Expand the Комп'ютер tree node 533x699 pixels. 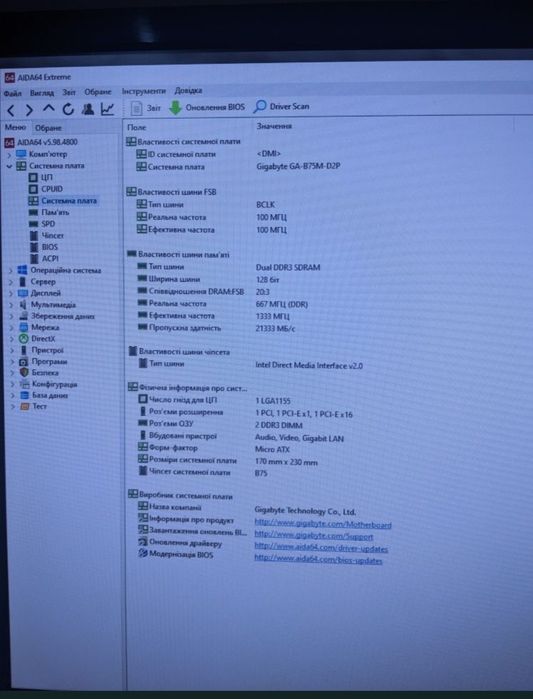(10, 155)
